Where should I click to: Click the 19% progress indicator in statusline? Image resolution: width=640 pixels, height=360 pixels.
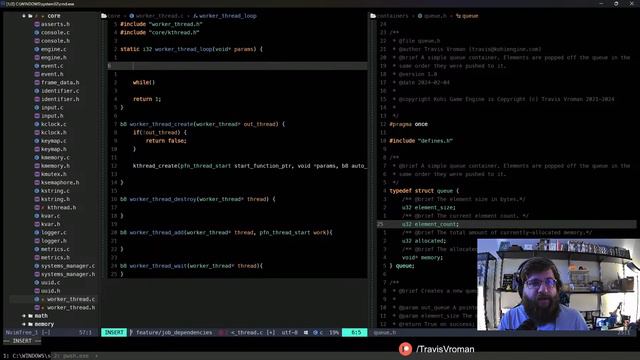(x=334, y=333)
